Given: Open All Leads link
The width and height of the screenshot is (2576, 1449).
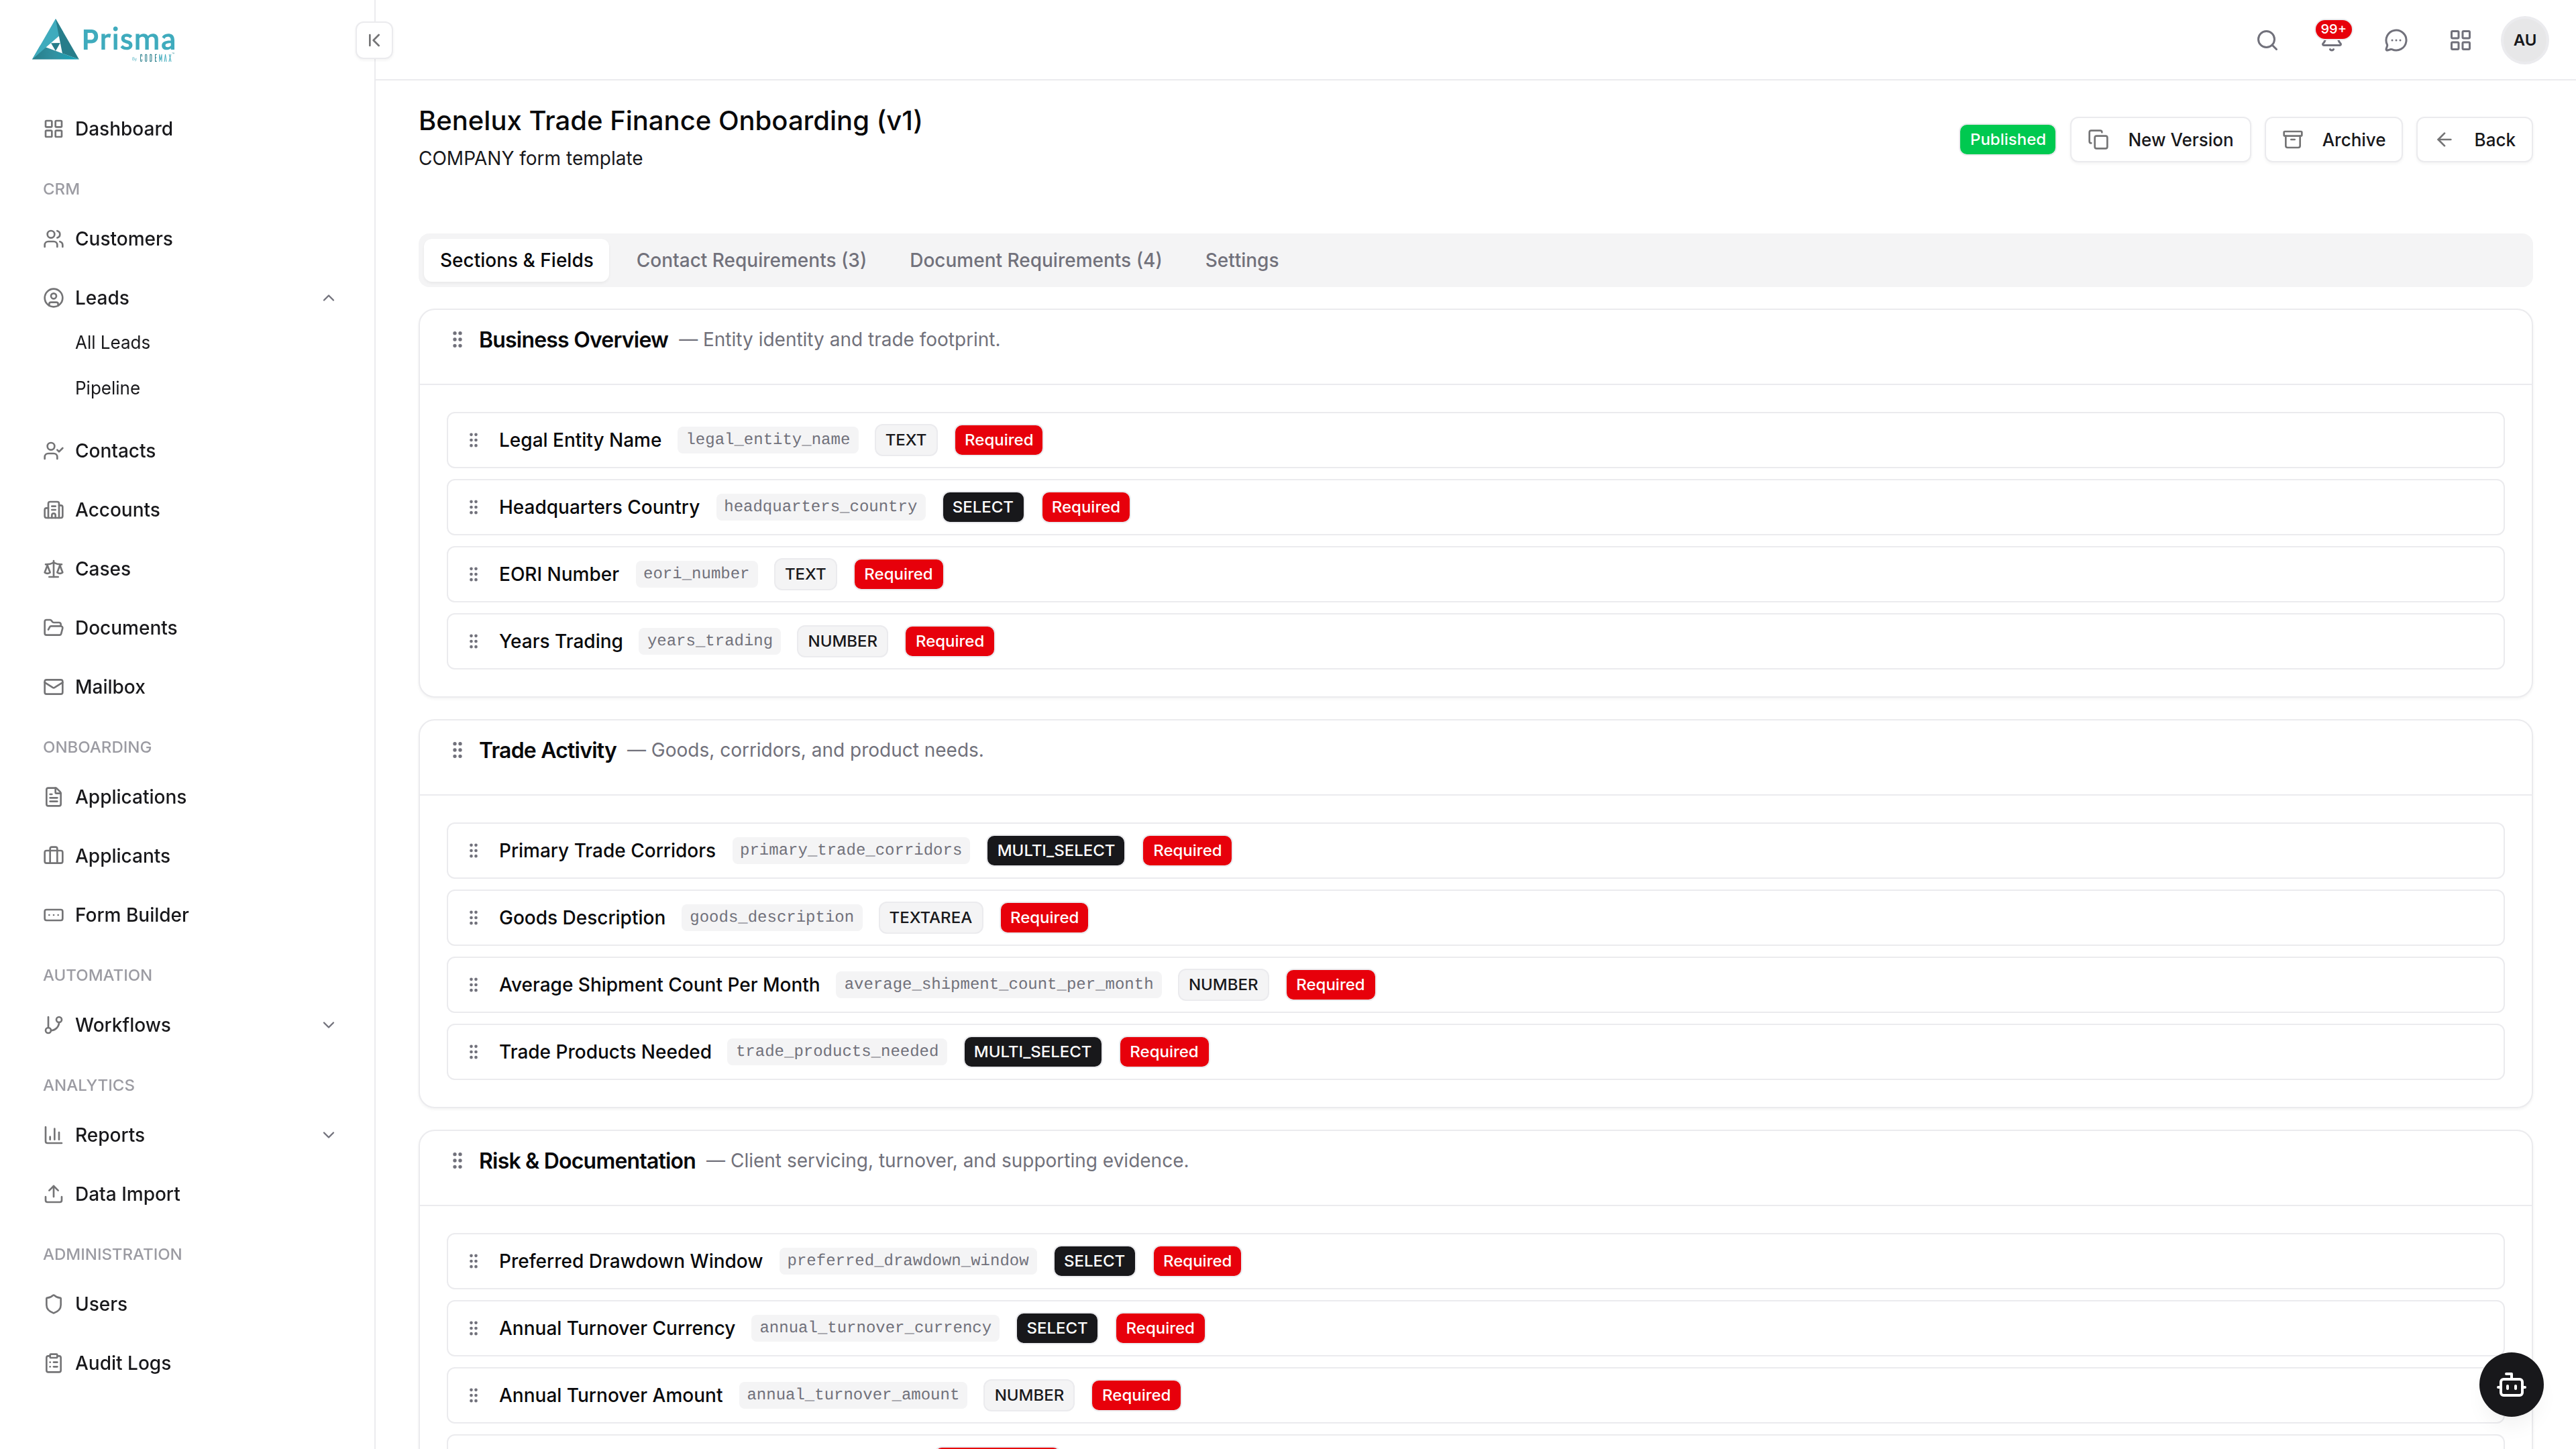Looking at the screenshot, I should click(112, 342).
